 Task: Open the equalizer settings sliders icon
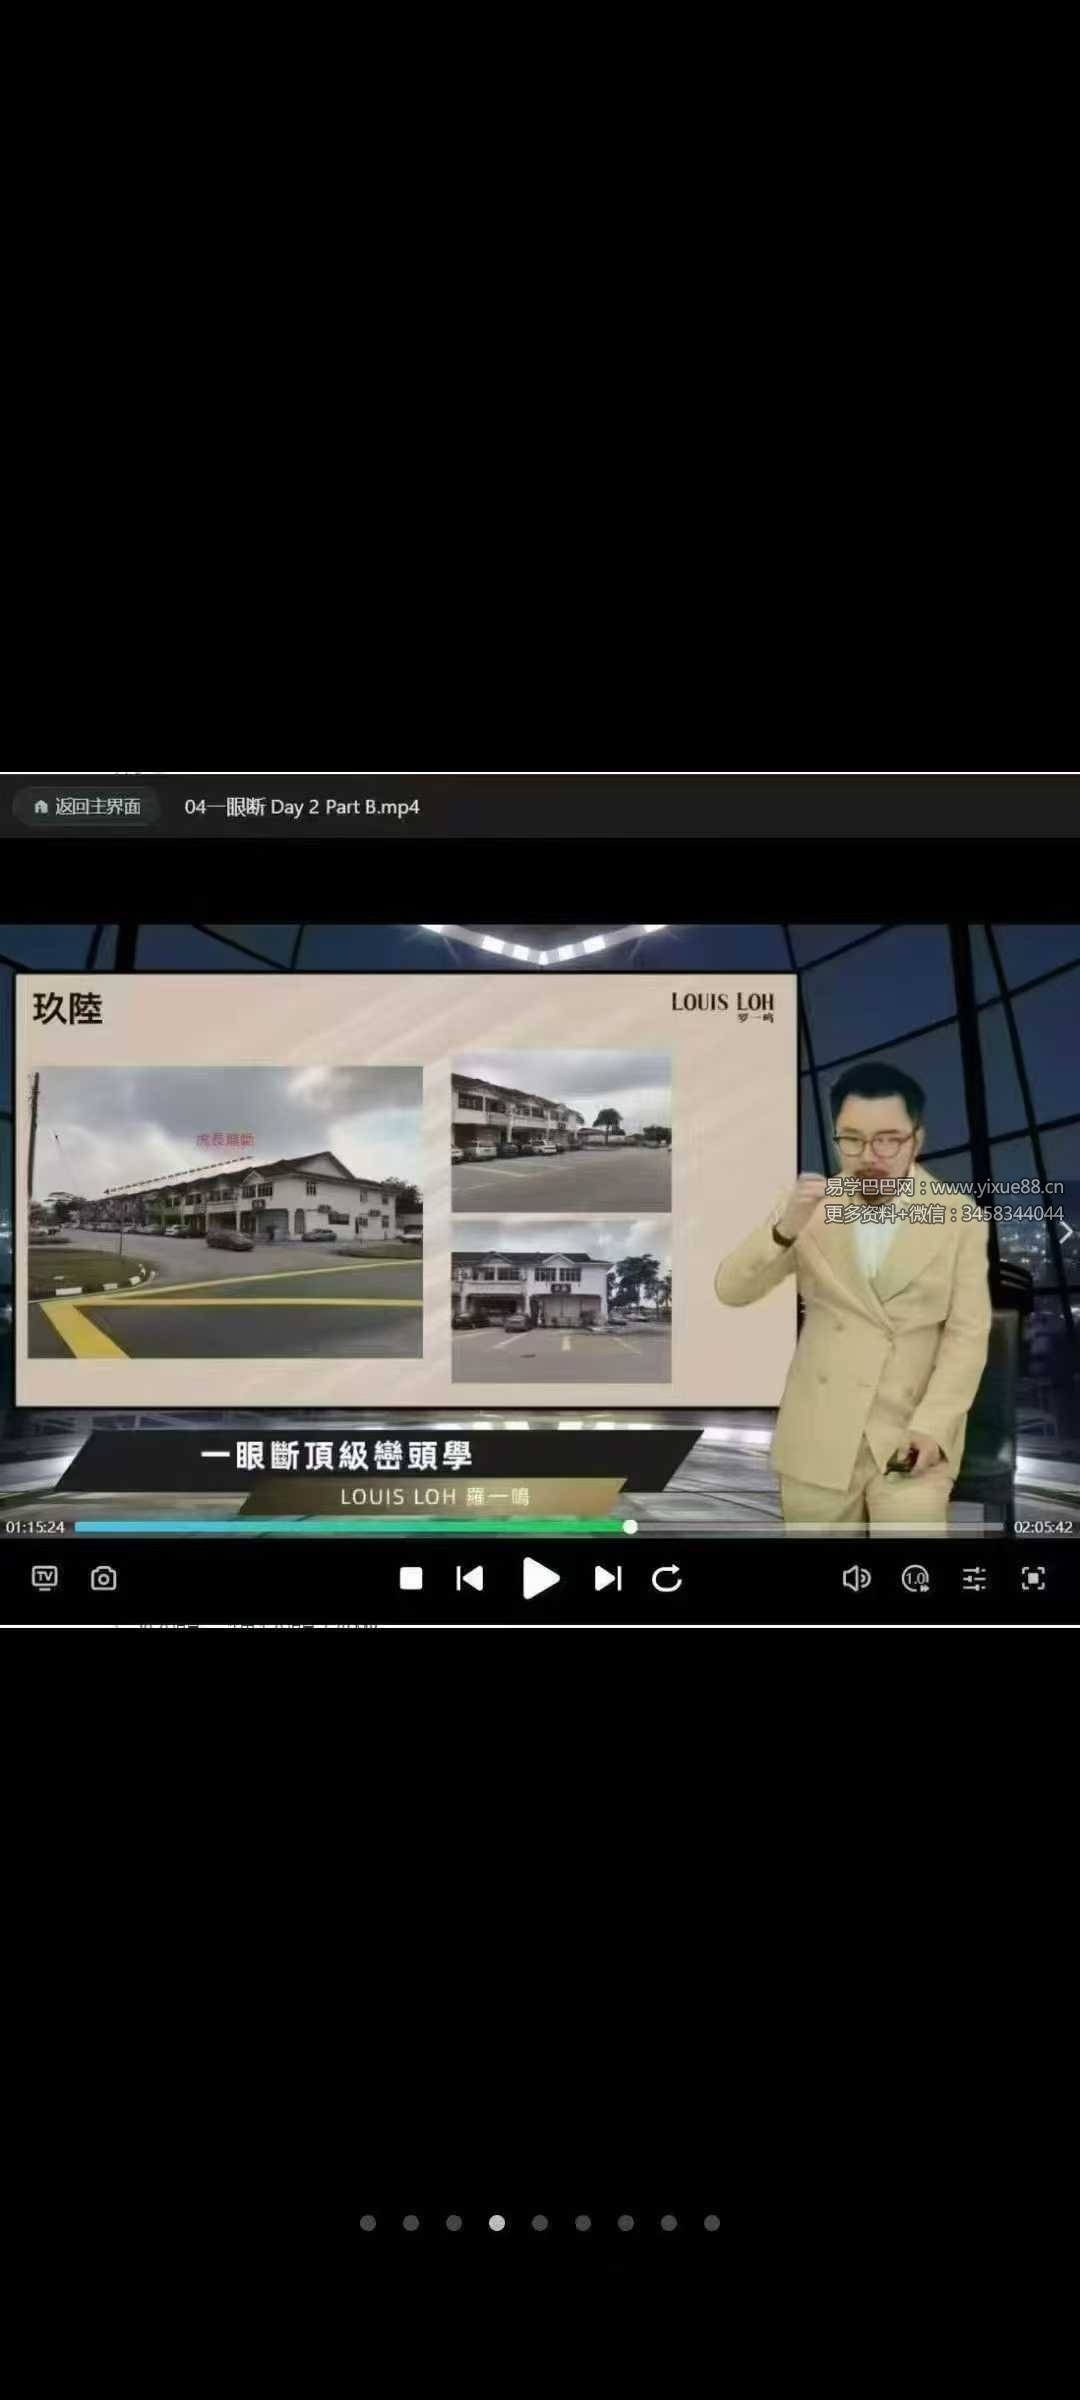tap(974, 1578)
